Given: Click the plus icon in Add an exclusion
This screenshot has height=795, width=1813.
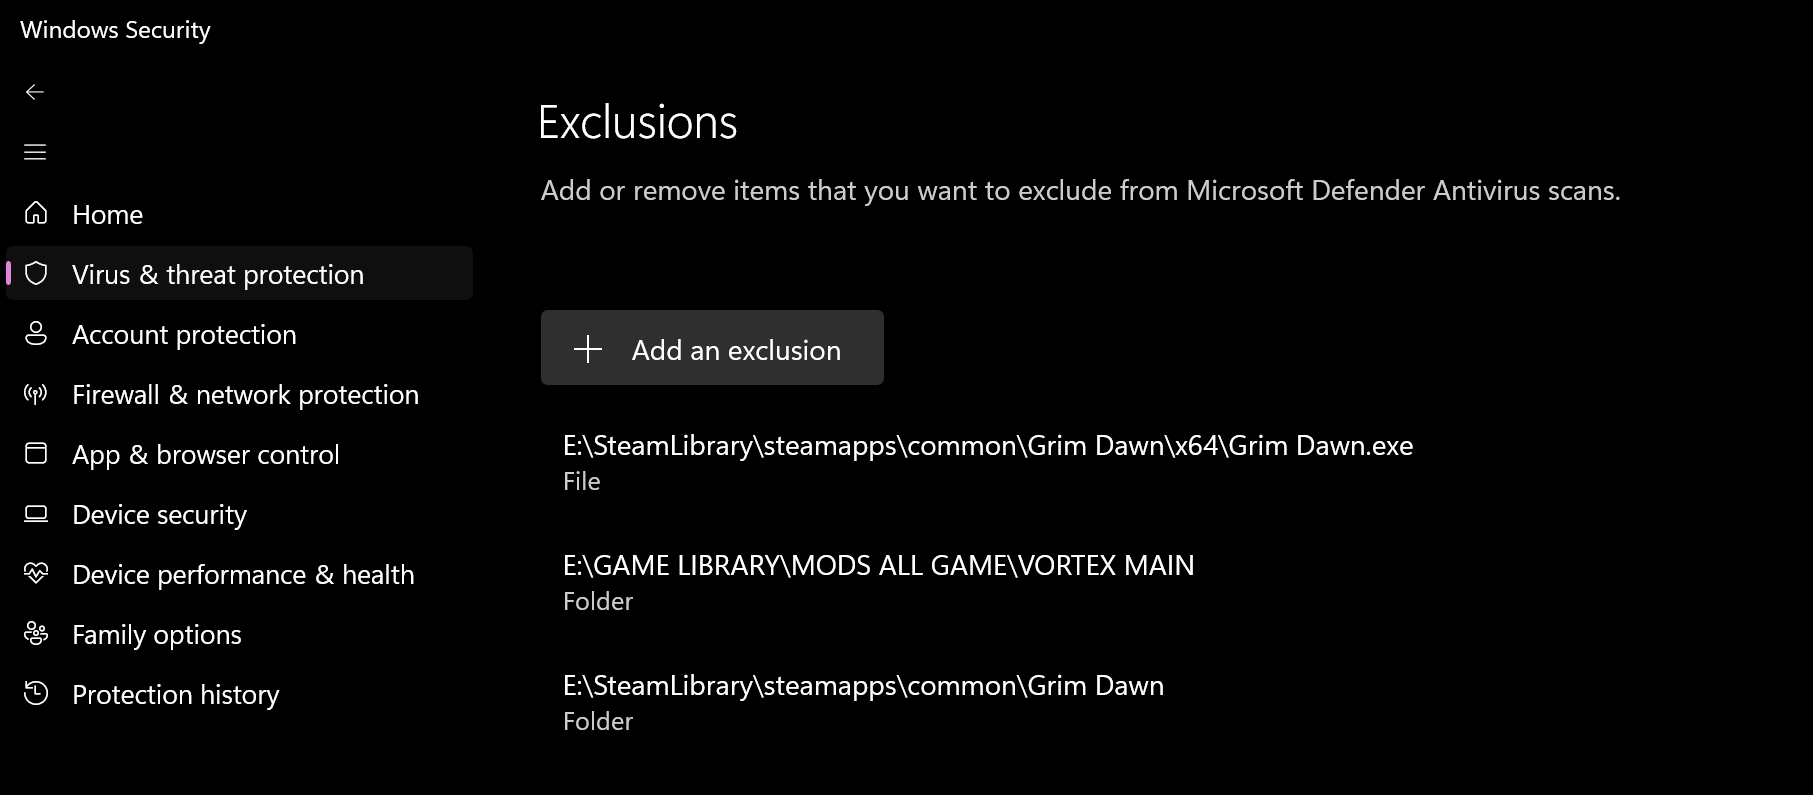Looking at the screenshot, I should (x=588, y=349).
